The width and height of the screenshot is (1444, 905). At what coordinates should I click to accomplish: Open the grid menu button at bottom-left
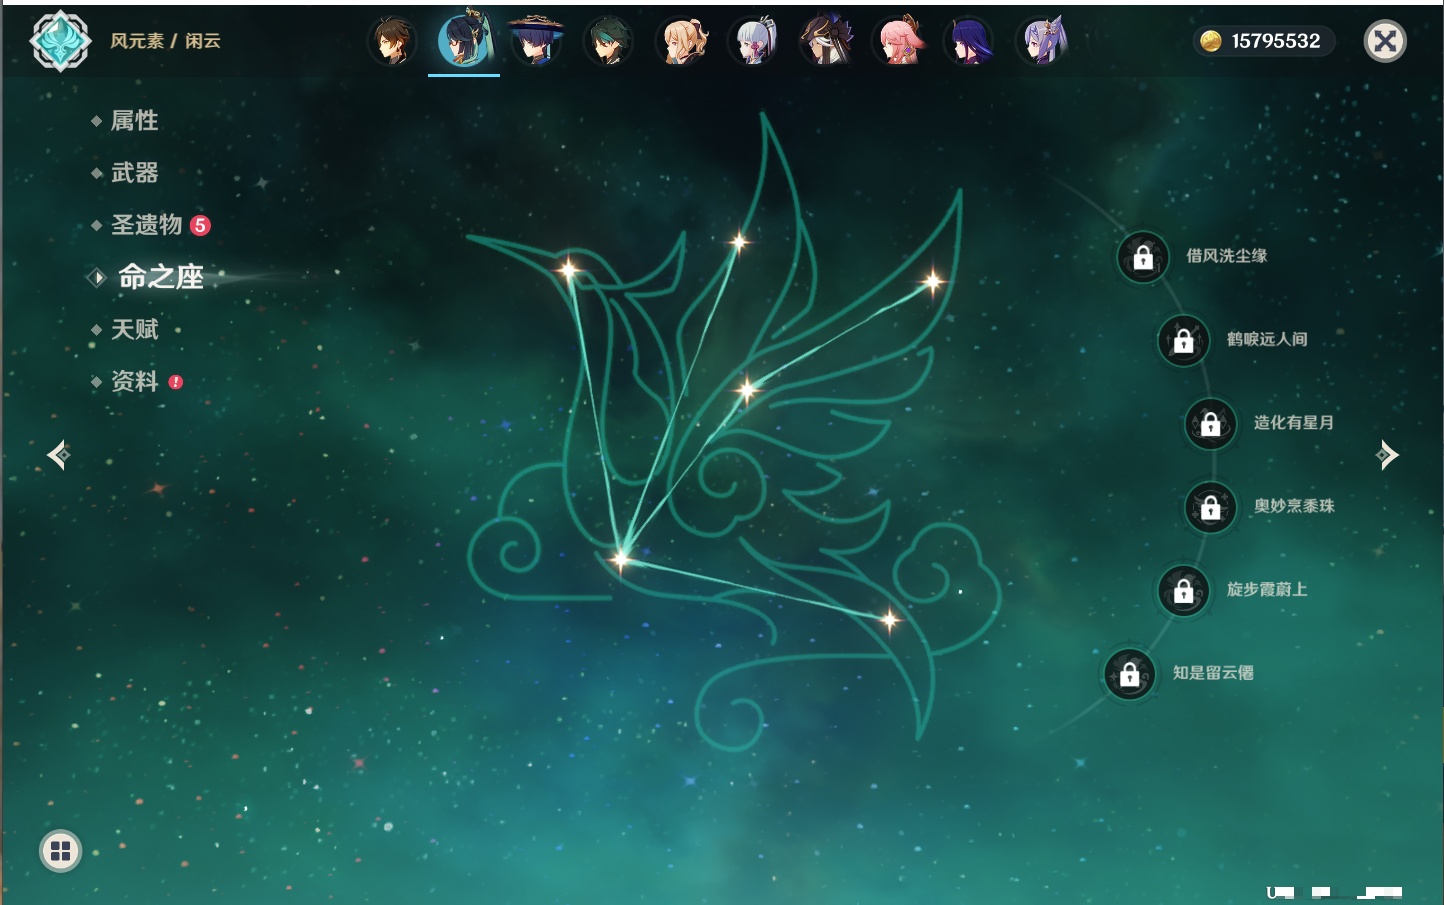point(60,851)
